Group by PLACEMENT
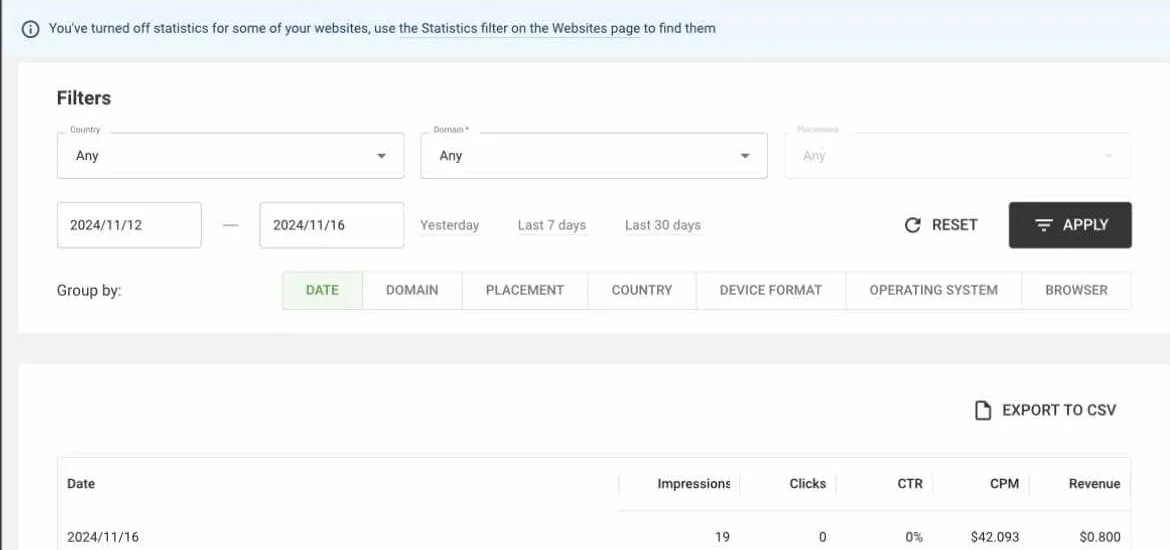Image resolution: width=1170 pixels, height=550 pixels. (525, 290)
